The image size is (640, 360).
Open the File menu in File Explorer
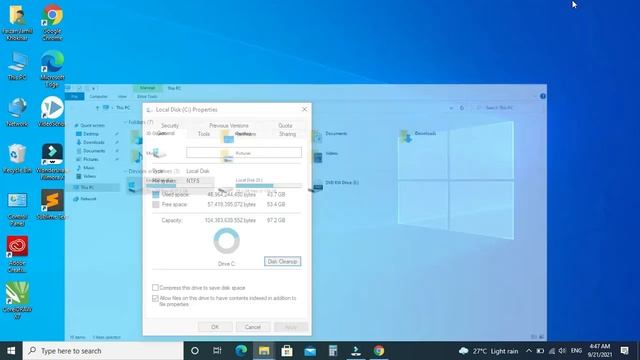click(74, 96)
